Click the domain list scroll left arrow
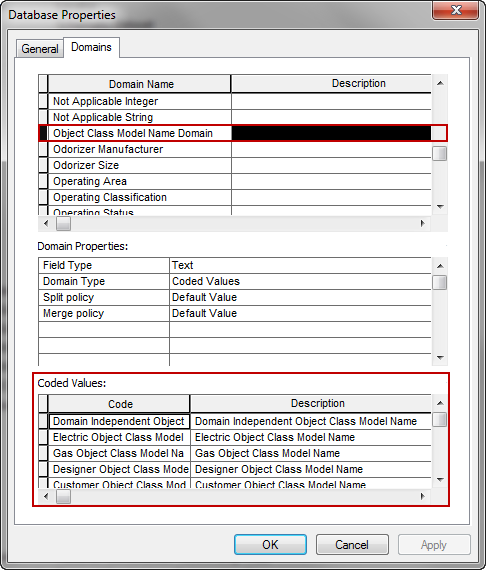486x570 pixels. click(46, 223)
